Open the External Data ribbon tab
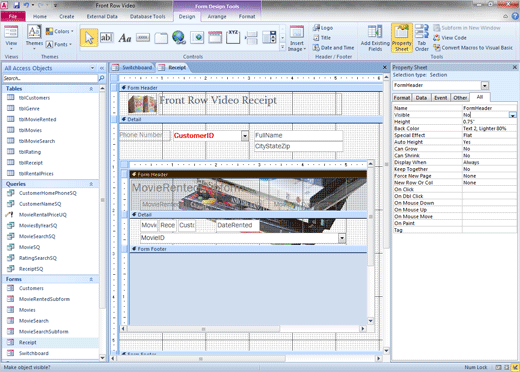 (102, 16)
